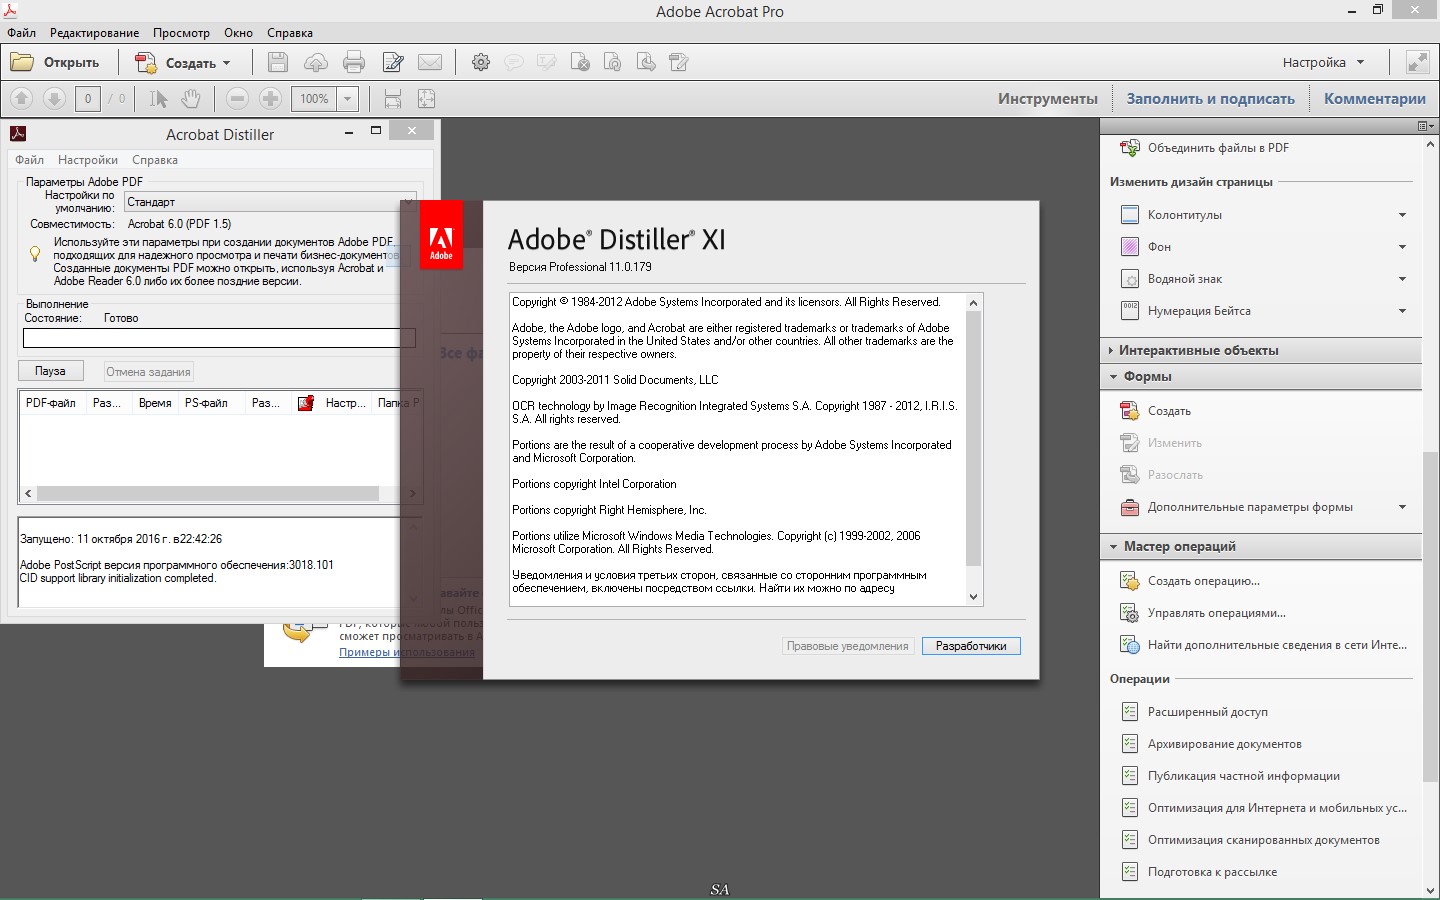Switch to Заполнить и подписать tab
This screenshot has width=1440, height=900.
pos(1210,99)
